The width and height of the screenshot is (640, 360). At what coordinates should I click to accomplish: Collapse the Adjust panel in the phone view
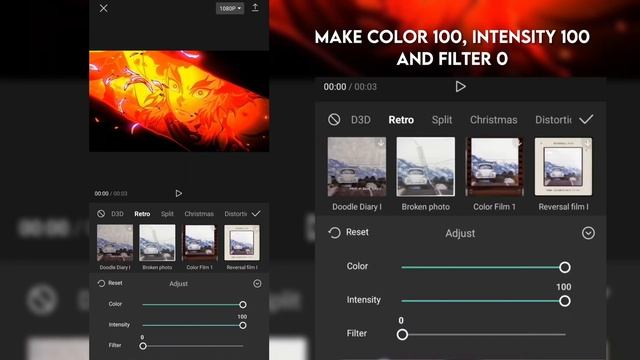coord(257,283)
